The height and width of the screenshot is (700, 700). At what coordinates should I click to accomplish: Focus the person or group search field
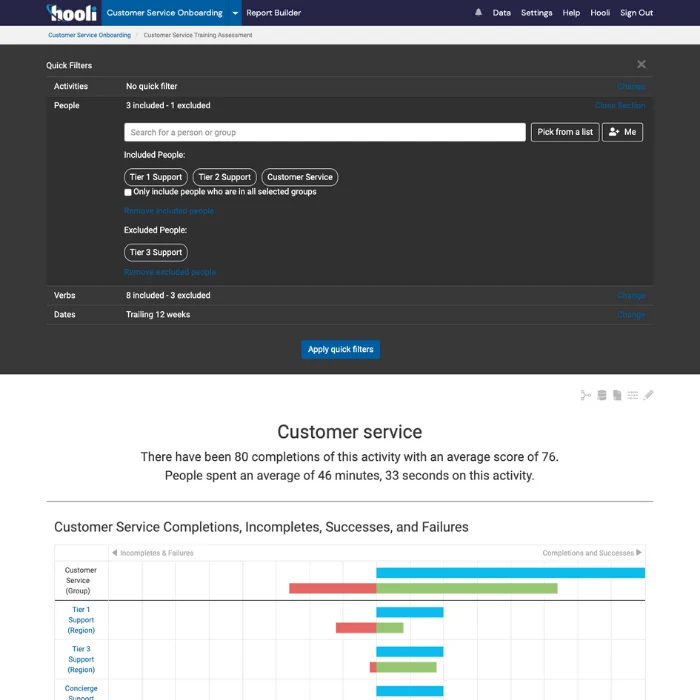[325, 132]
